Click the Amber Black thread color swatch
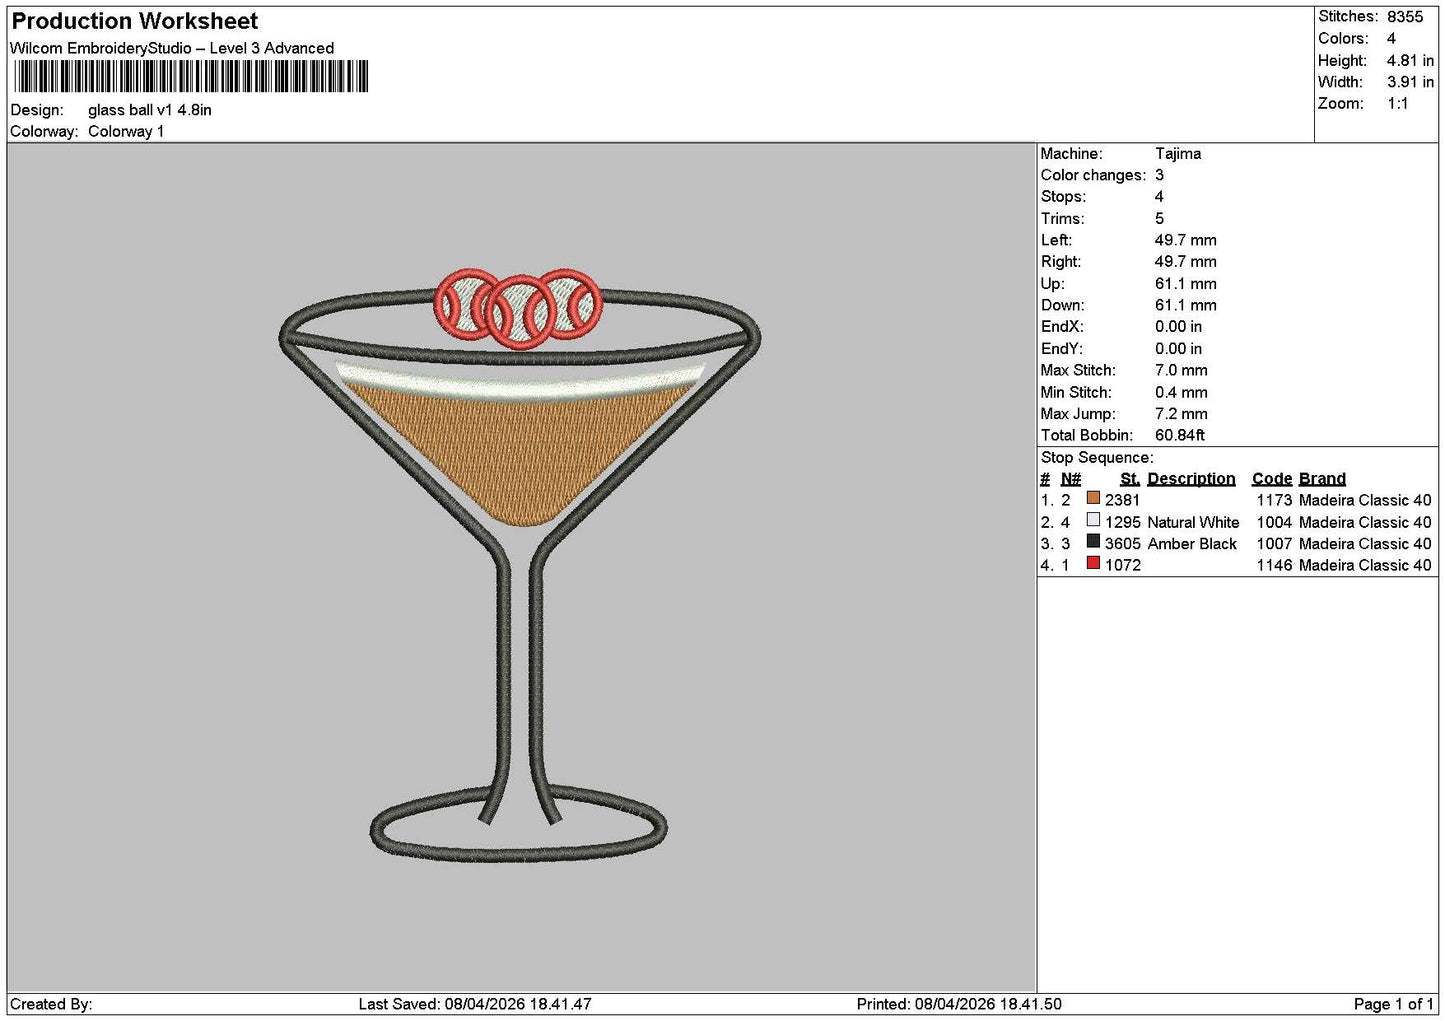Image resolution: width=1445 pixels, height=1021 pixels. 1093,542
